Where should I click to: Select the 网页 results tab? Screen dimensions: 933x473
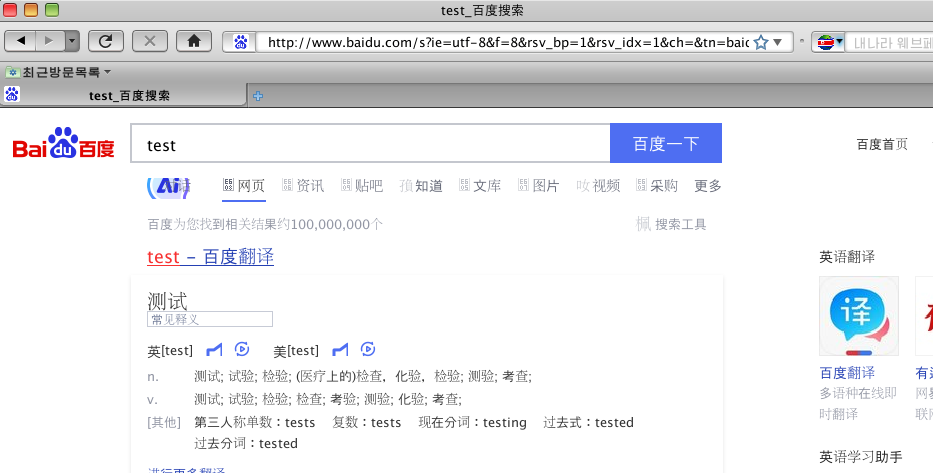coord(243,186)
